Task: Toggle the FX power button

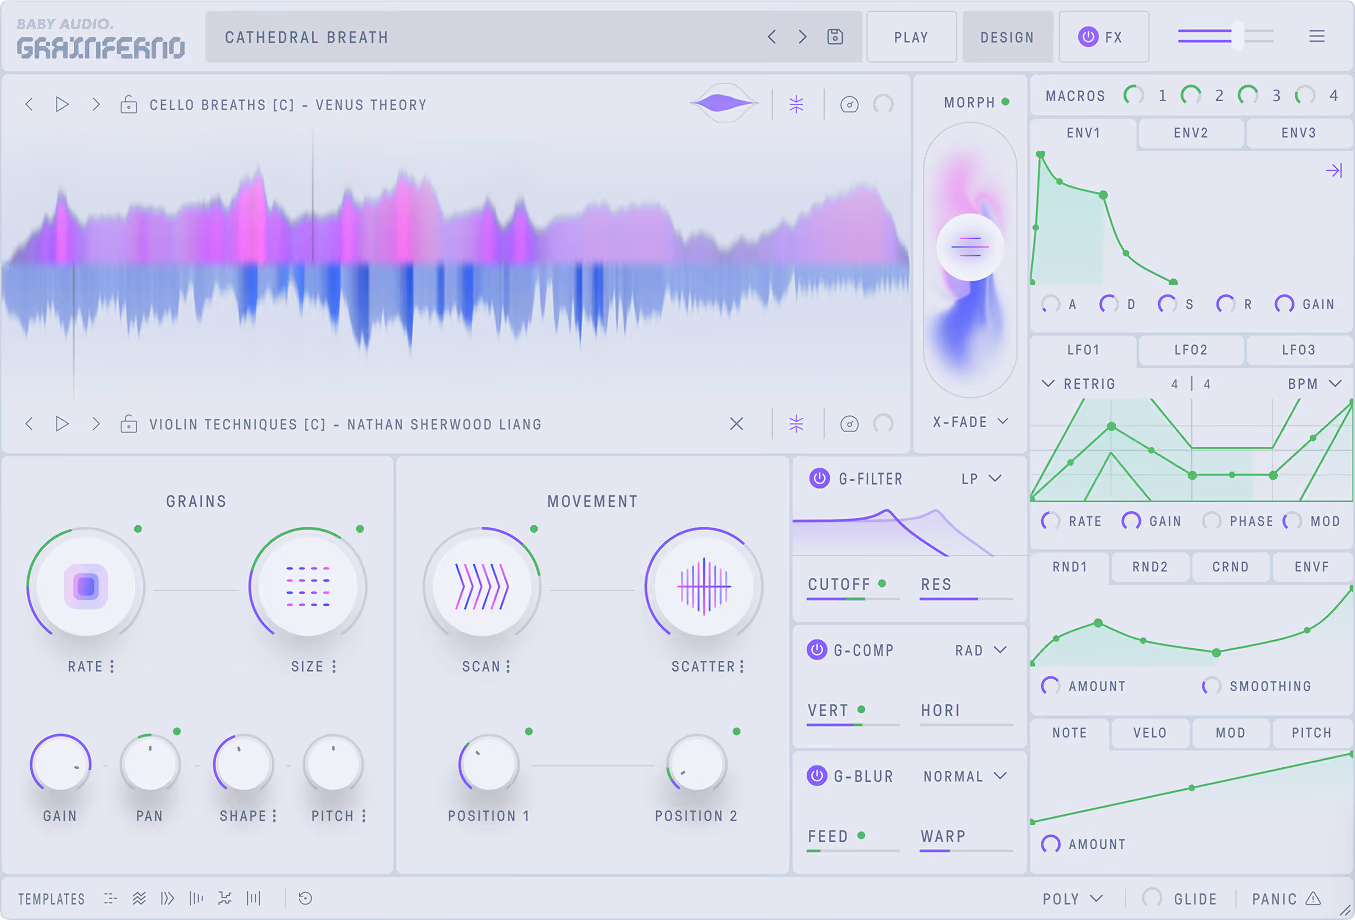Action: (1088, 37)
